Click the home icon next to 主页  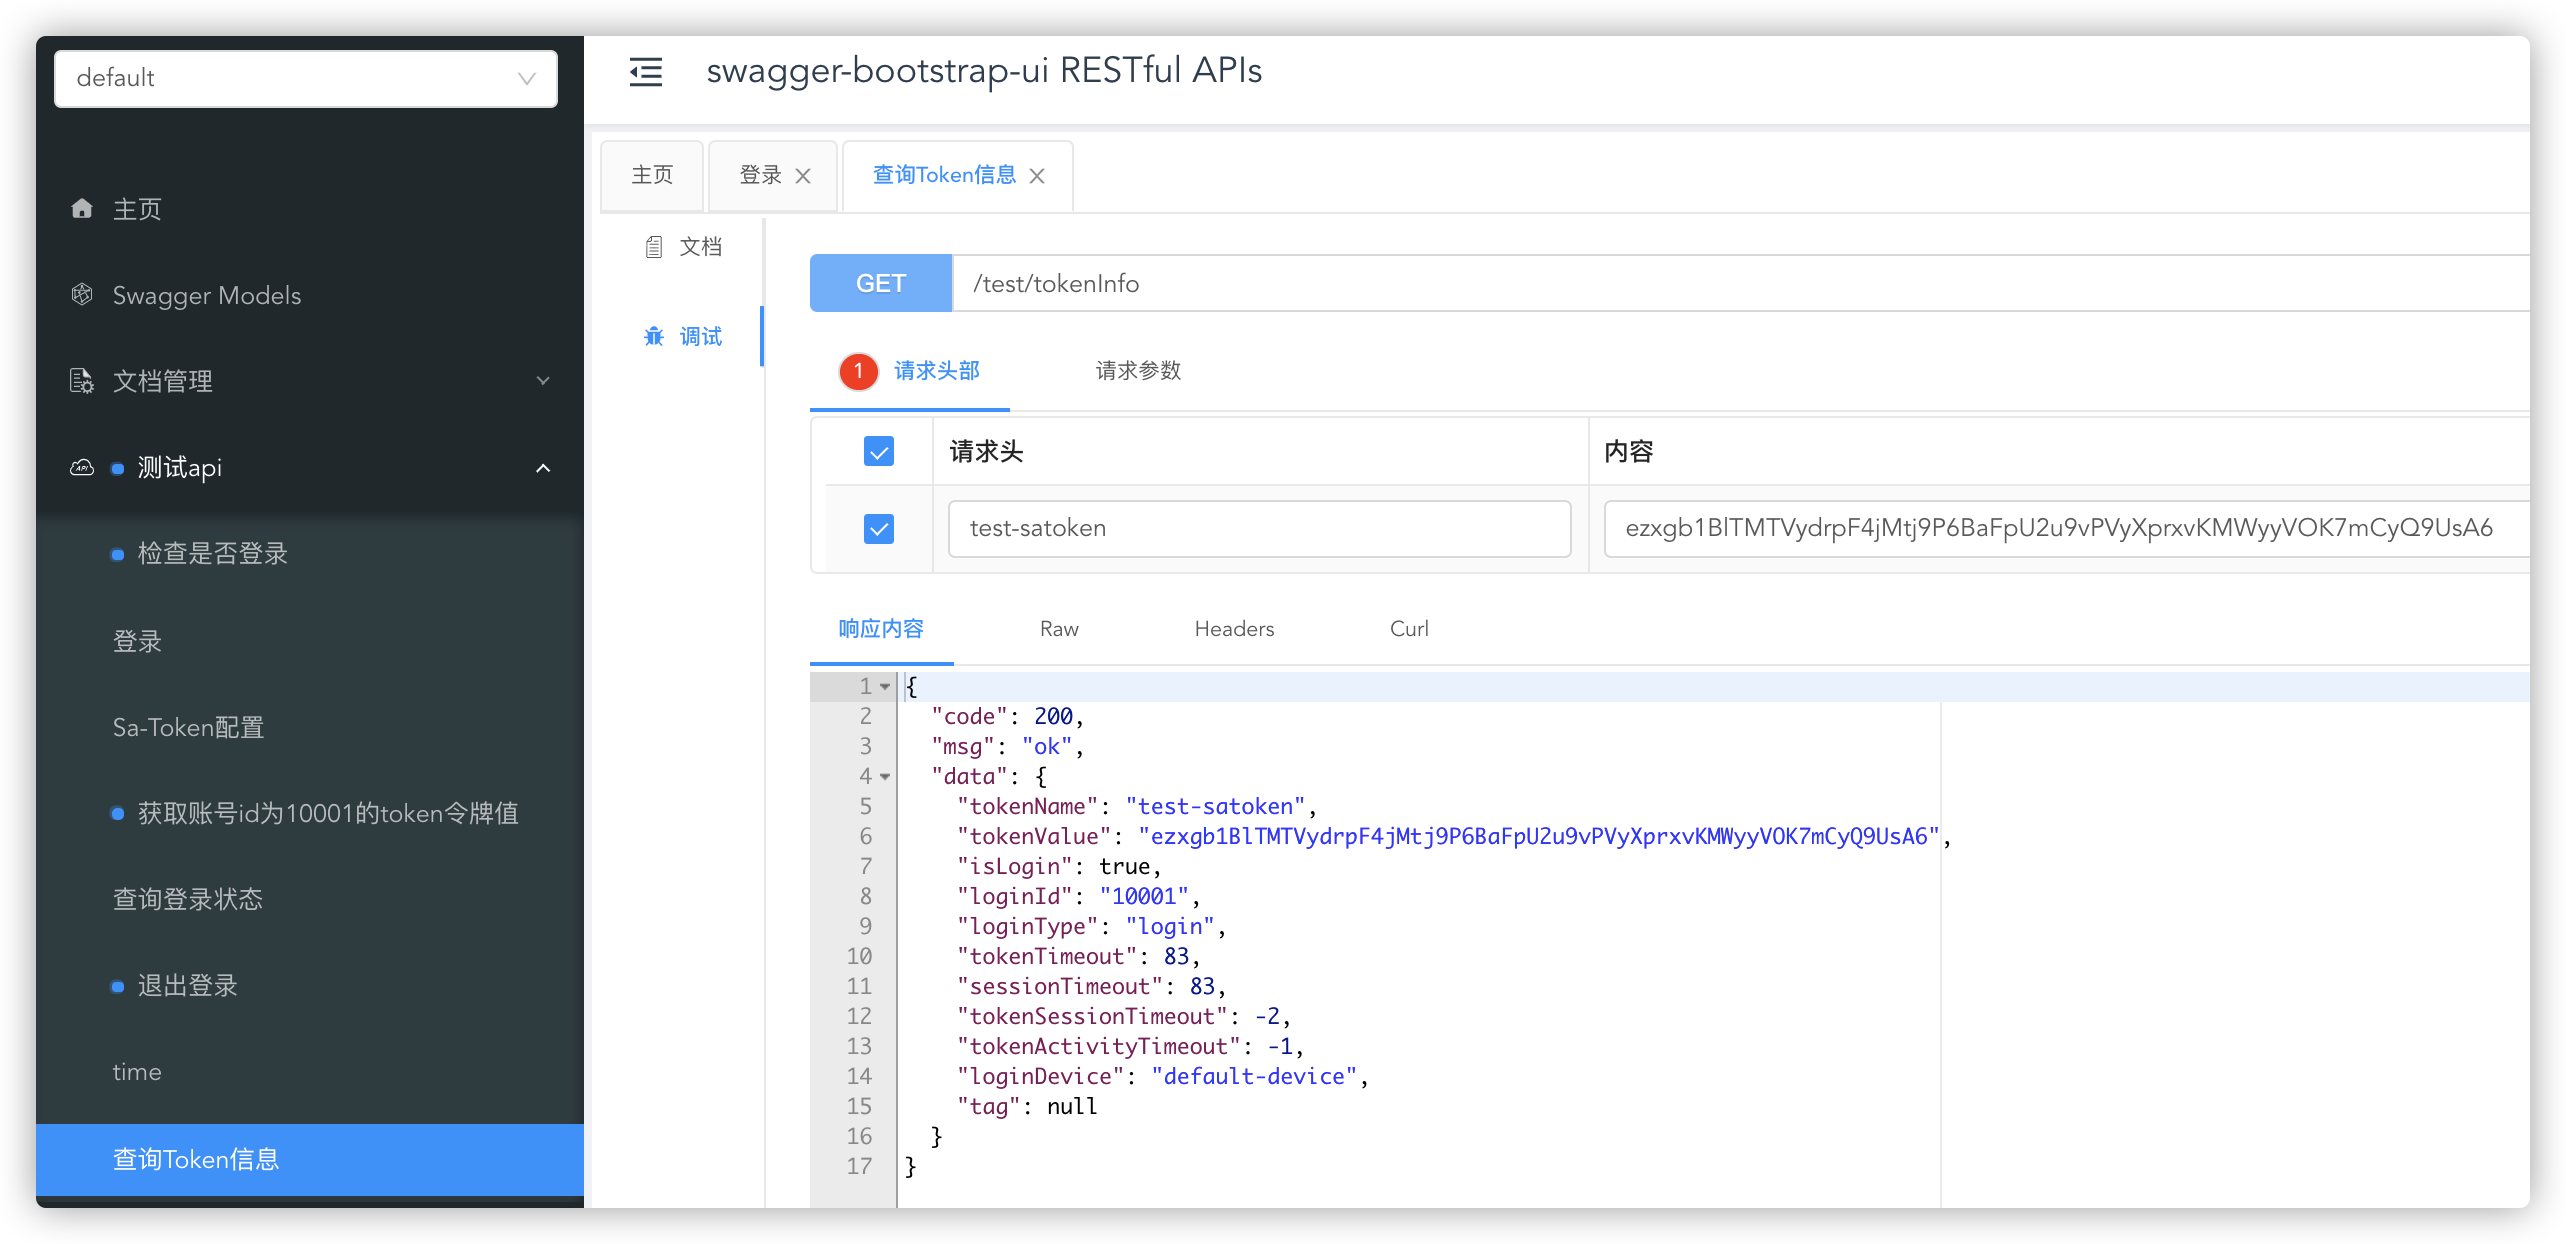tap(83, 209)
